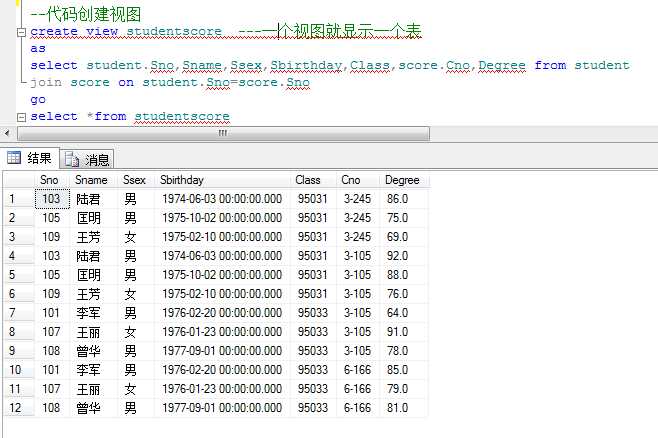Viewport: 658px width, 438px height.
Task: Select row header 3 in results
Action: pos(19,237)
